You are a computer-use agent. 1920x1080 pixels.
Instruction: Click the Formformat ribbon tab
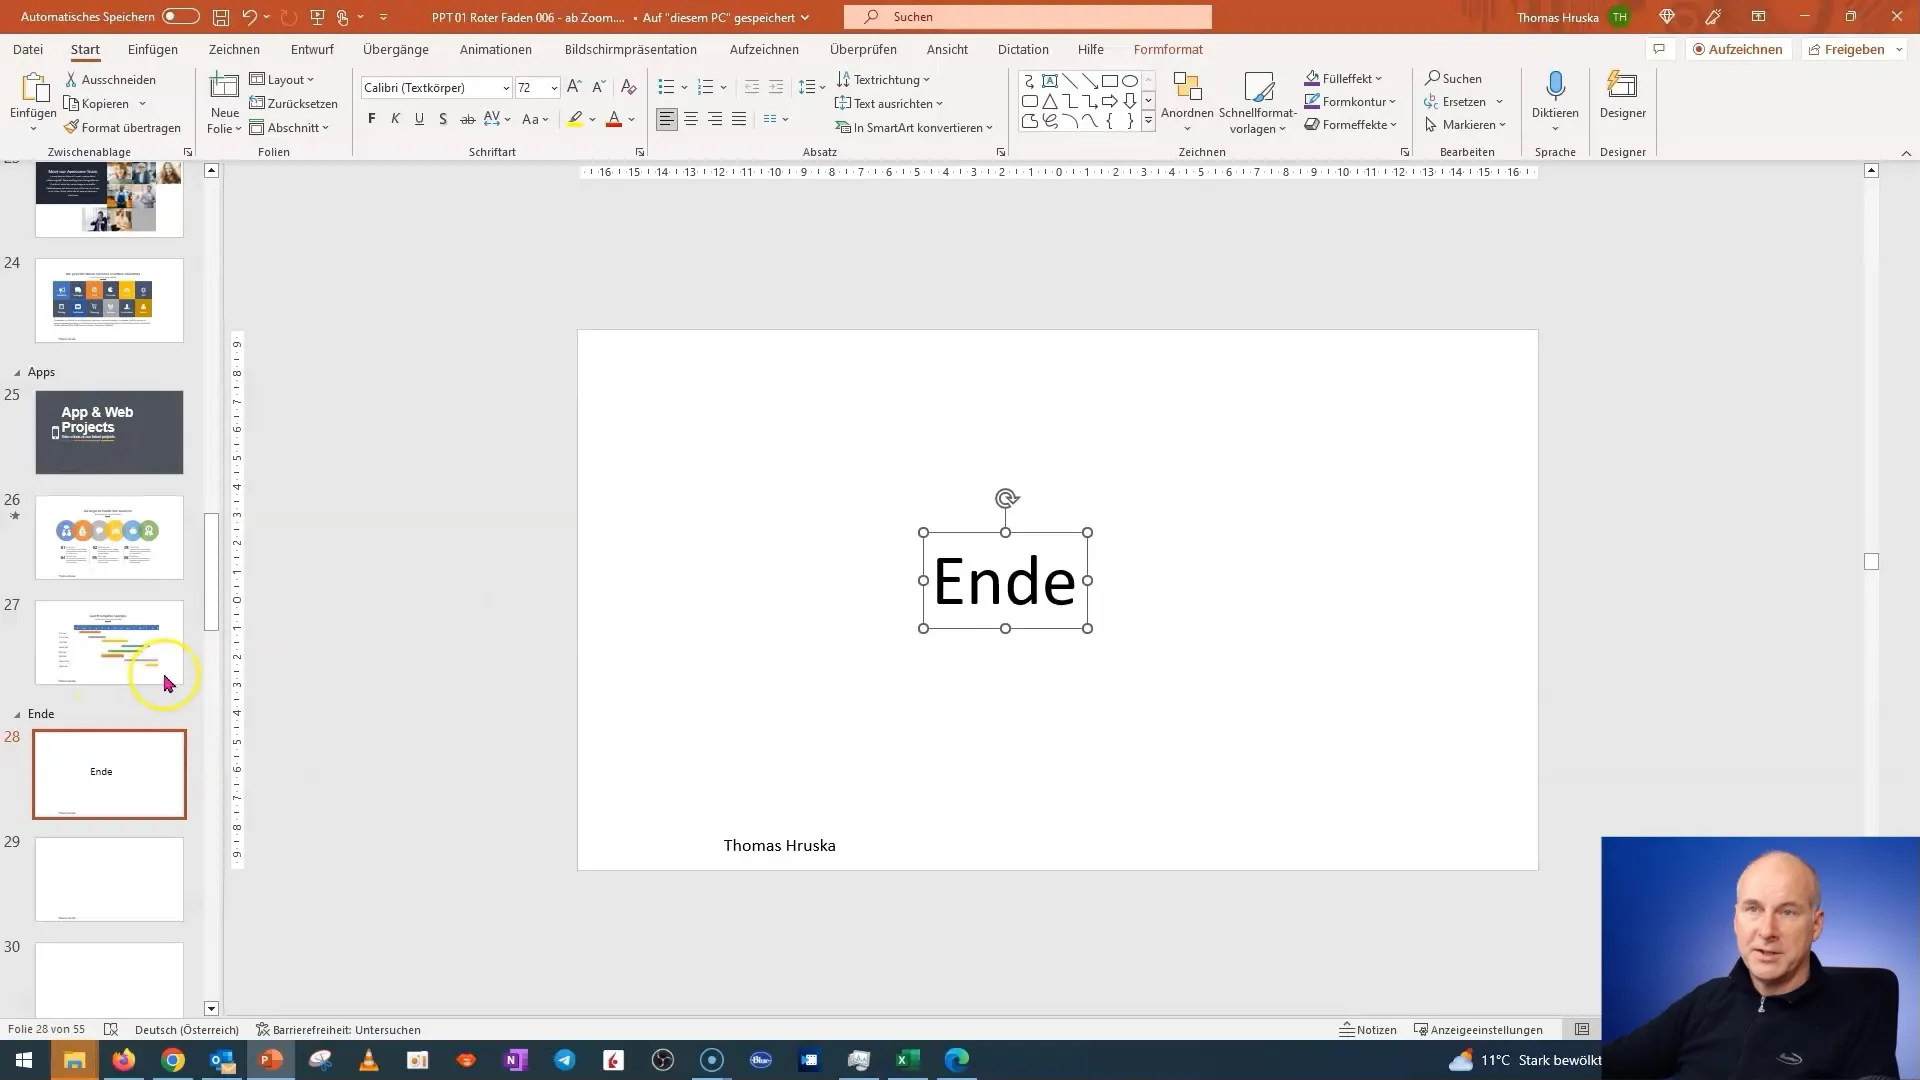[x=1167, y=49]
